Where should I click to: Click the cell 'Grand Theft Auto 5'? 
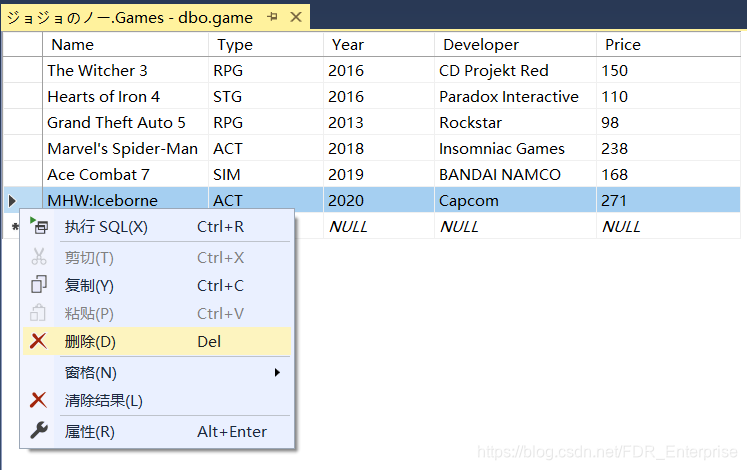[x=125, y=122]
